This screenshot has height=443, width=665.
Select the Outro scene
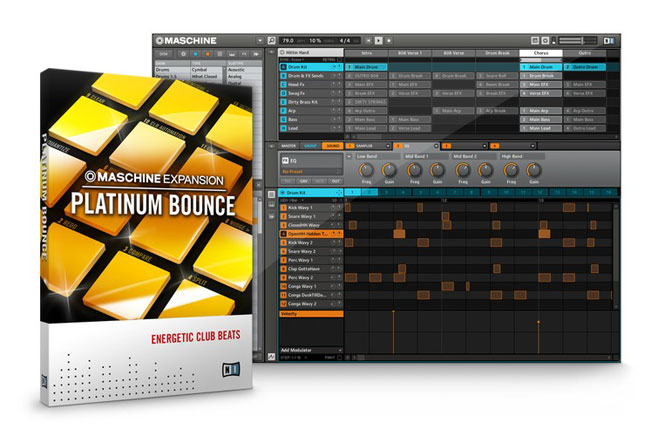[585, 53]
